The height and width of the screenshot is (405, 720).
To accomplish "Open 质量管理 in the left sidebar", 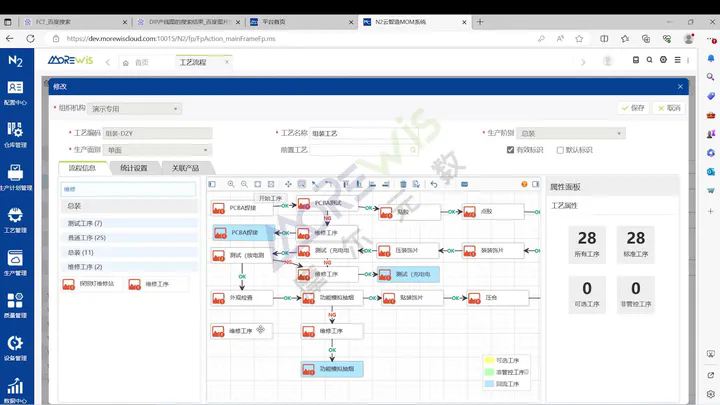I will pyautogui.click(x=15, y=305).
